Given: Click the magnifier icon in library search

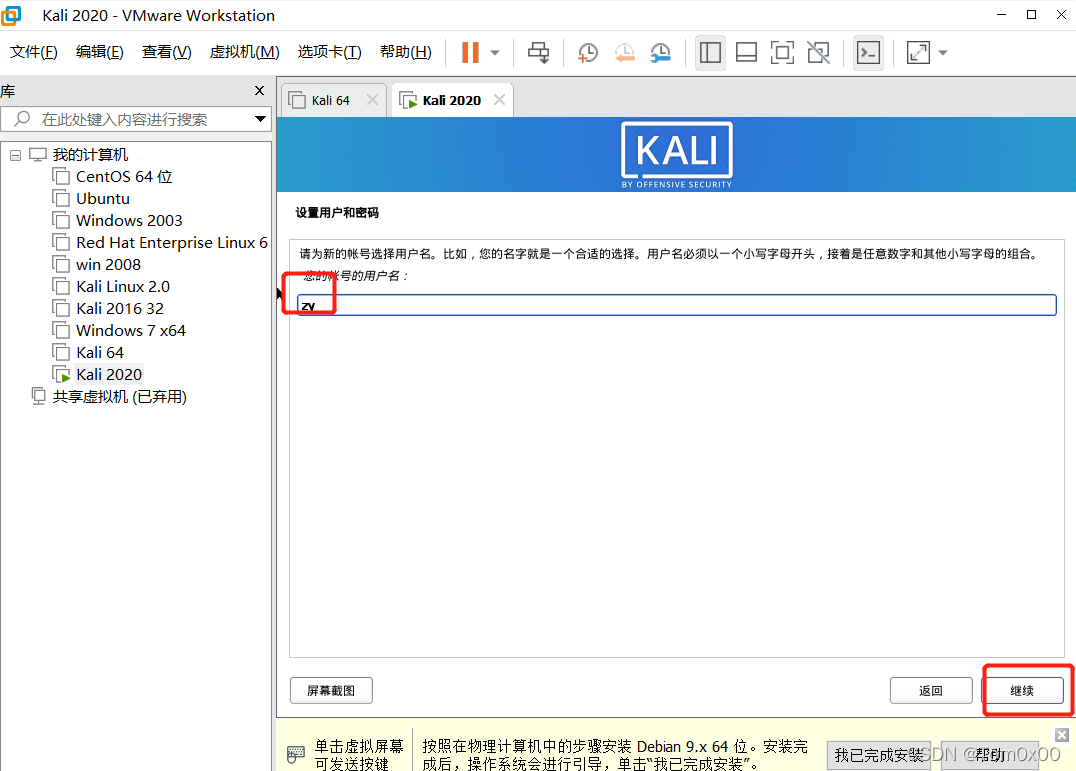Looking at the screenshot, I should (22, 119).
